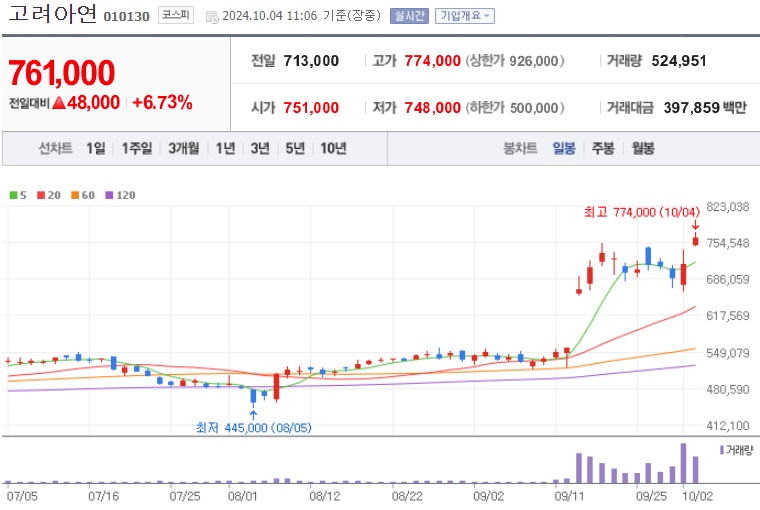Screen dimensions: 760x510
Task: Click the +6.73% change rate
Action: click(x=162, y=103)
